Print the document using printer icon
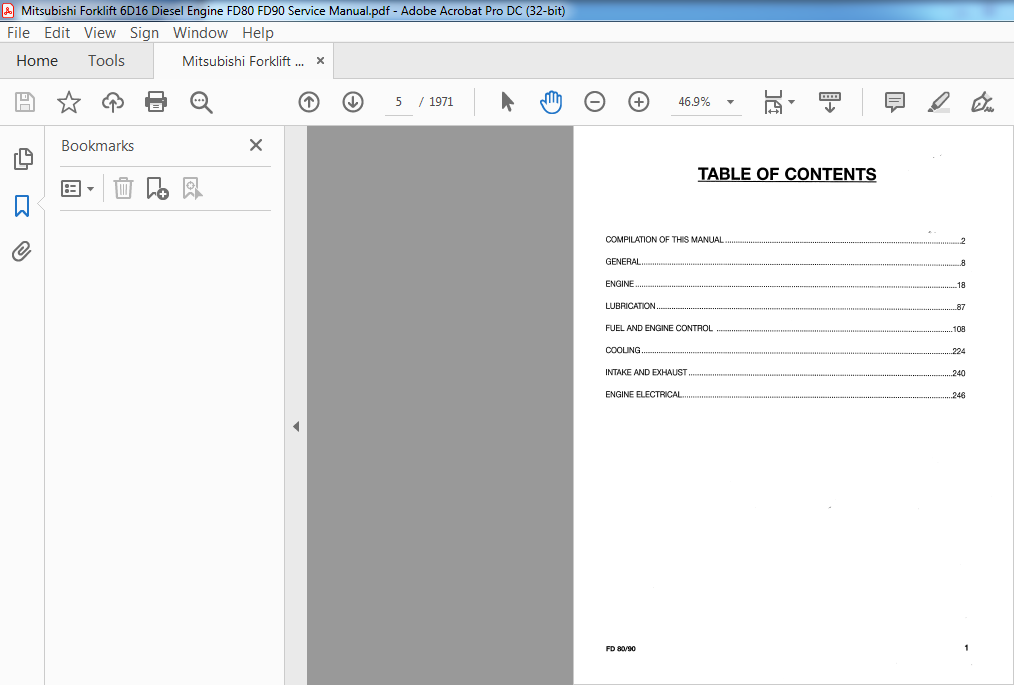 (x=156, y=102)
